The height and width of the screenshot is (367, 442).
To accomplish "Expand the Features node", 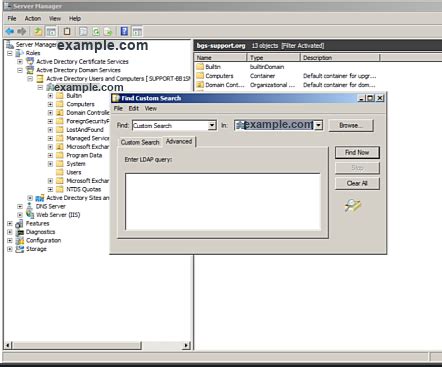I will point(10,223).
